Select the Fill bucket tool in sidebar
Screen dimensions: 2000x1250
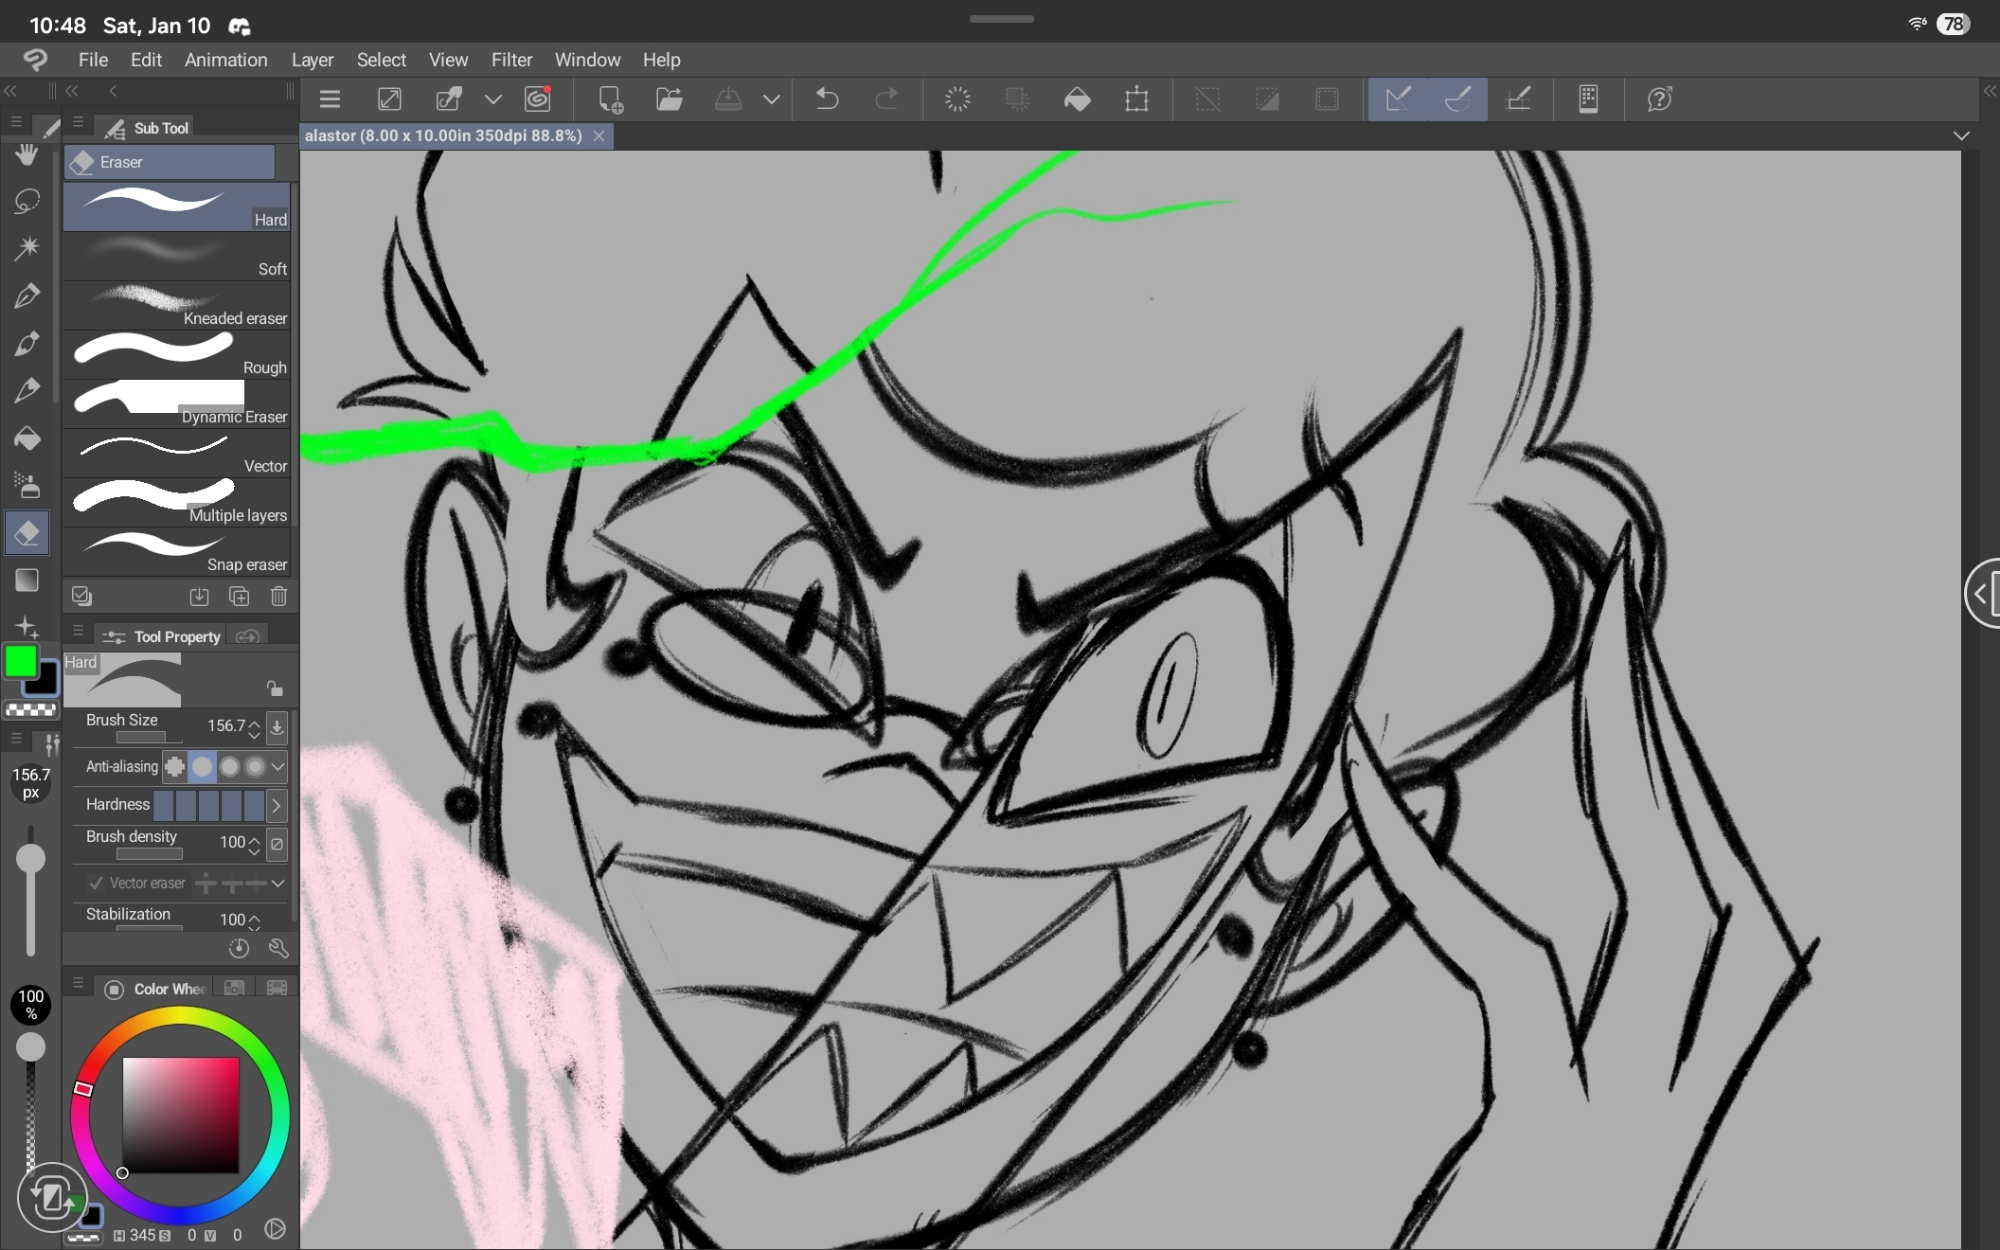pyautogui.click(x=27, y=438)
